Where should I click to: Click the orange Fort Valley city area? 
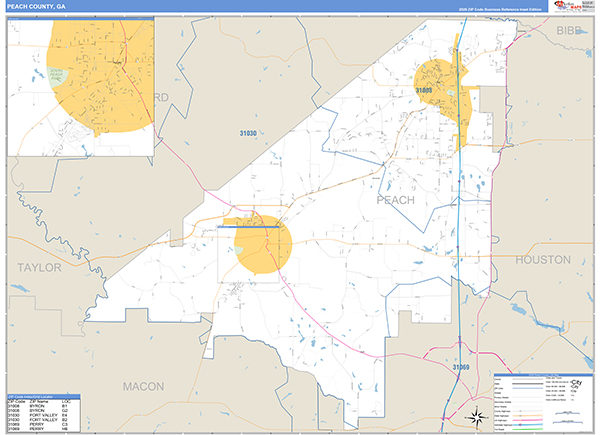pyautogui.click(x=262, y=245)
